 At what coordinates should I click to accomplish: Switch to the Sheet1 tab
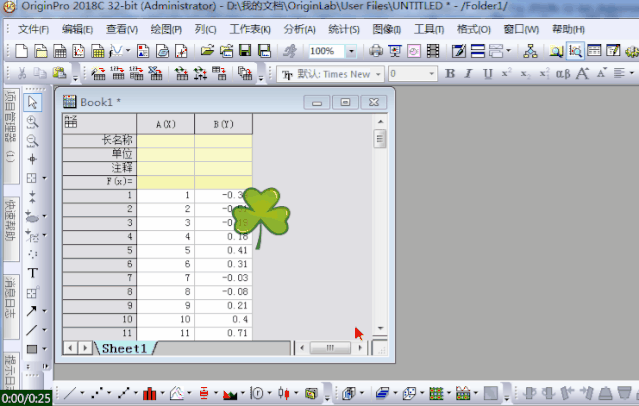124,349
